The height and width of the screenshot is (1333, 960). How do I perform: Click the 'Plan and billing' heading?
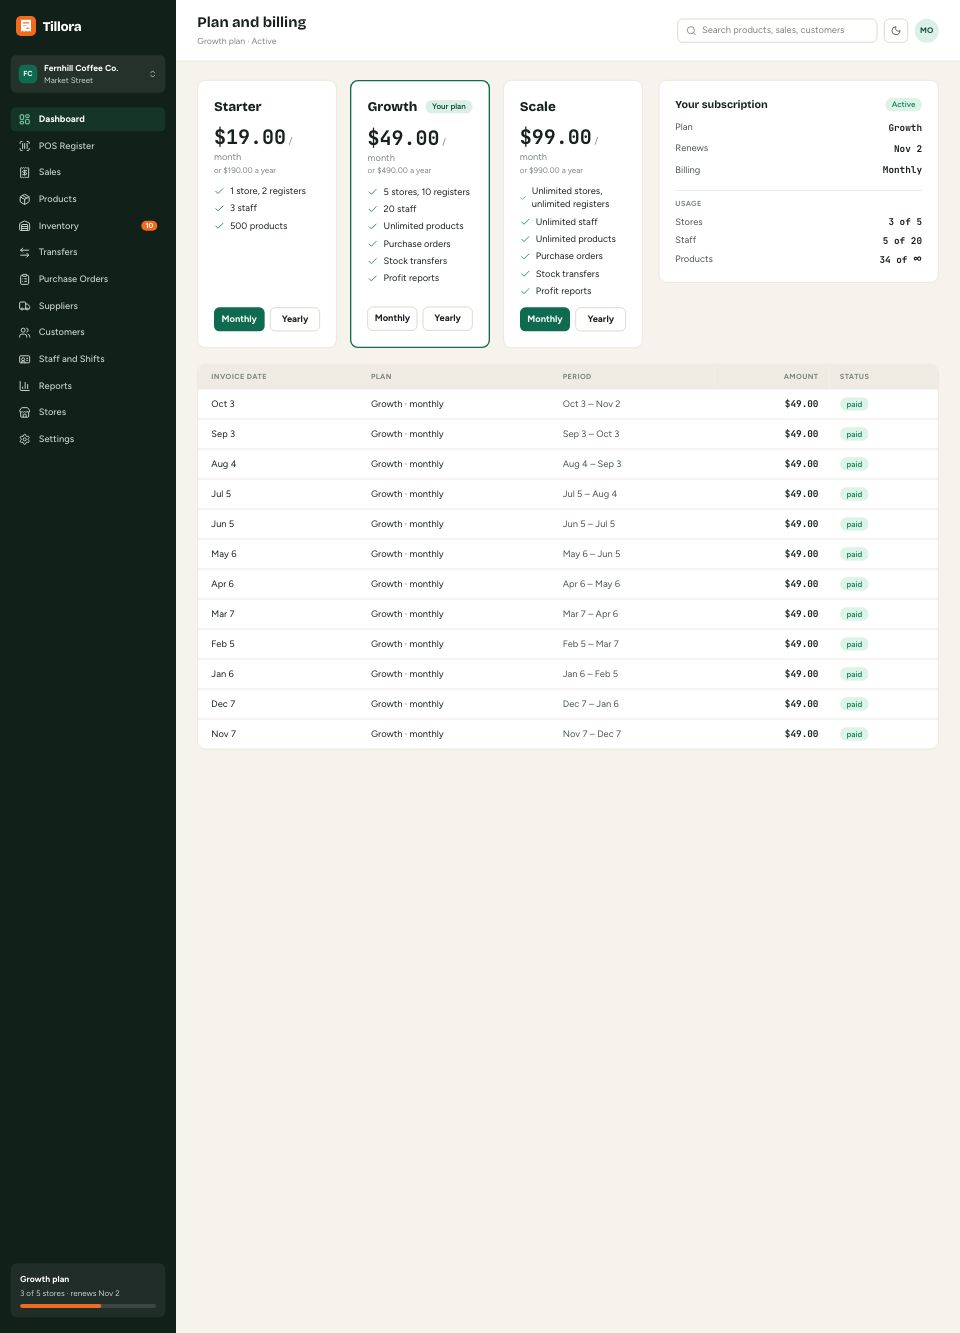pyautogui.click(x=252, y=22)
